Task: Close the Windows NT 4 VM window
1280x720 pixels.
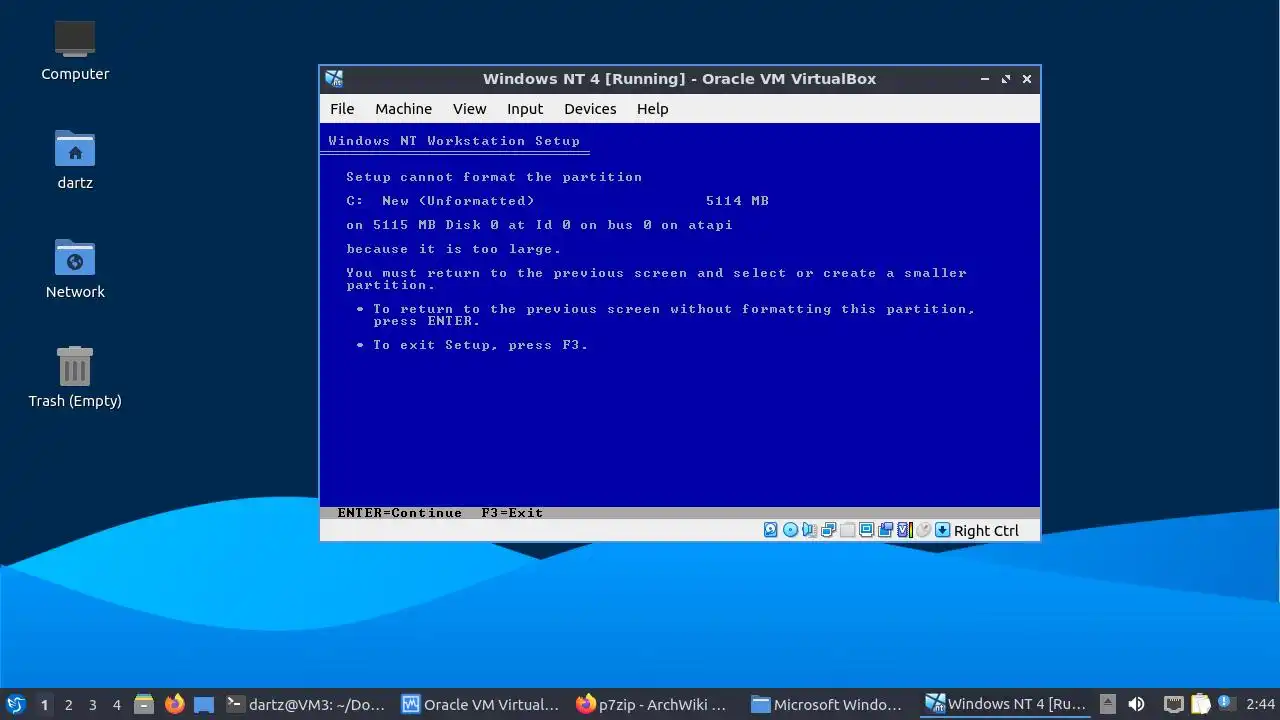Action: 1027,79
